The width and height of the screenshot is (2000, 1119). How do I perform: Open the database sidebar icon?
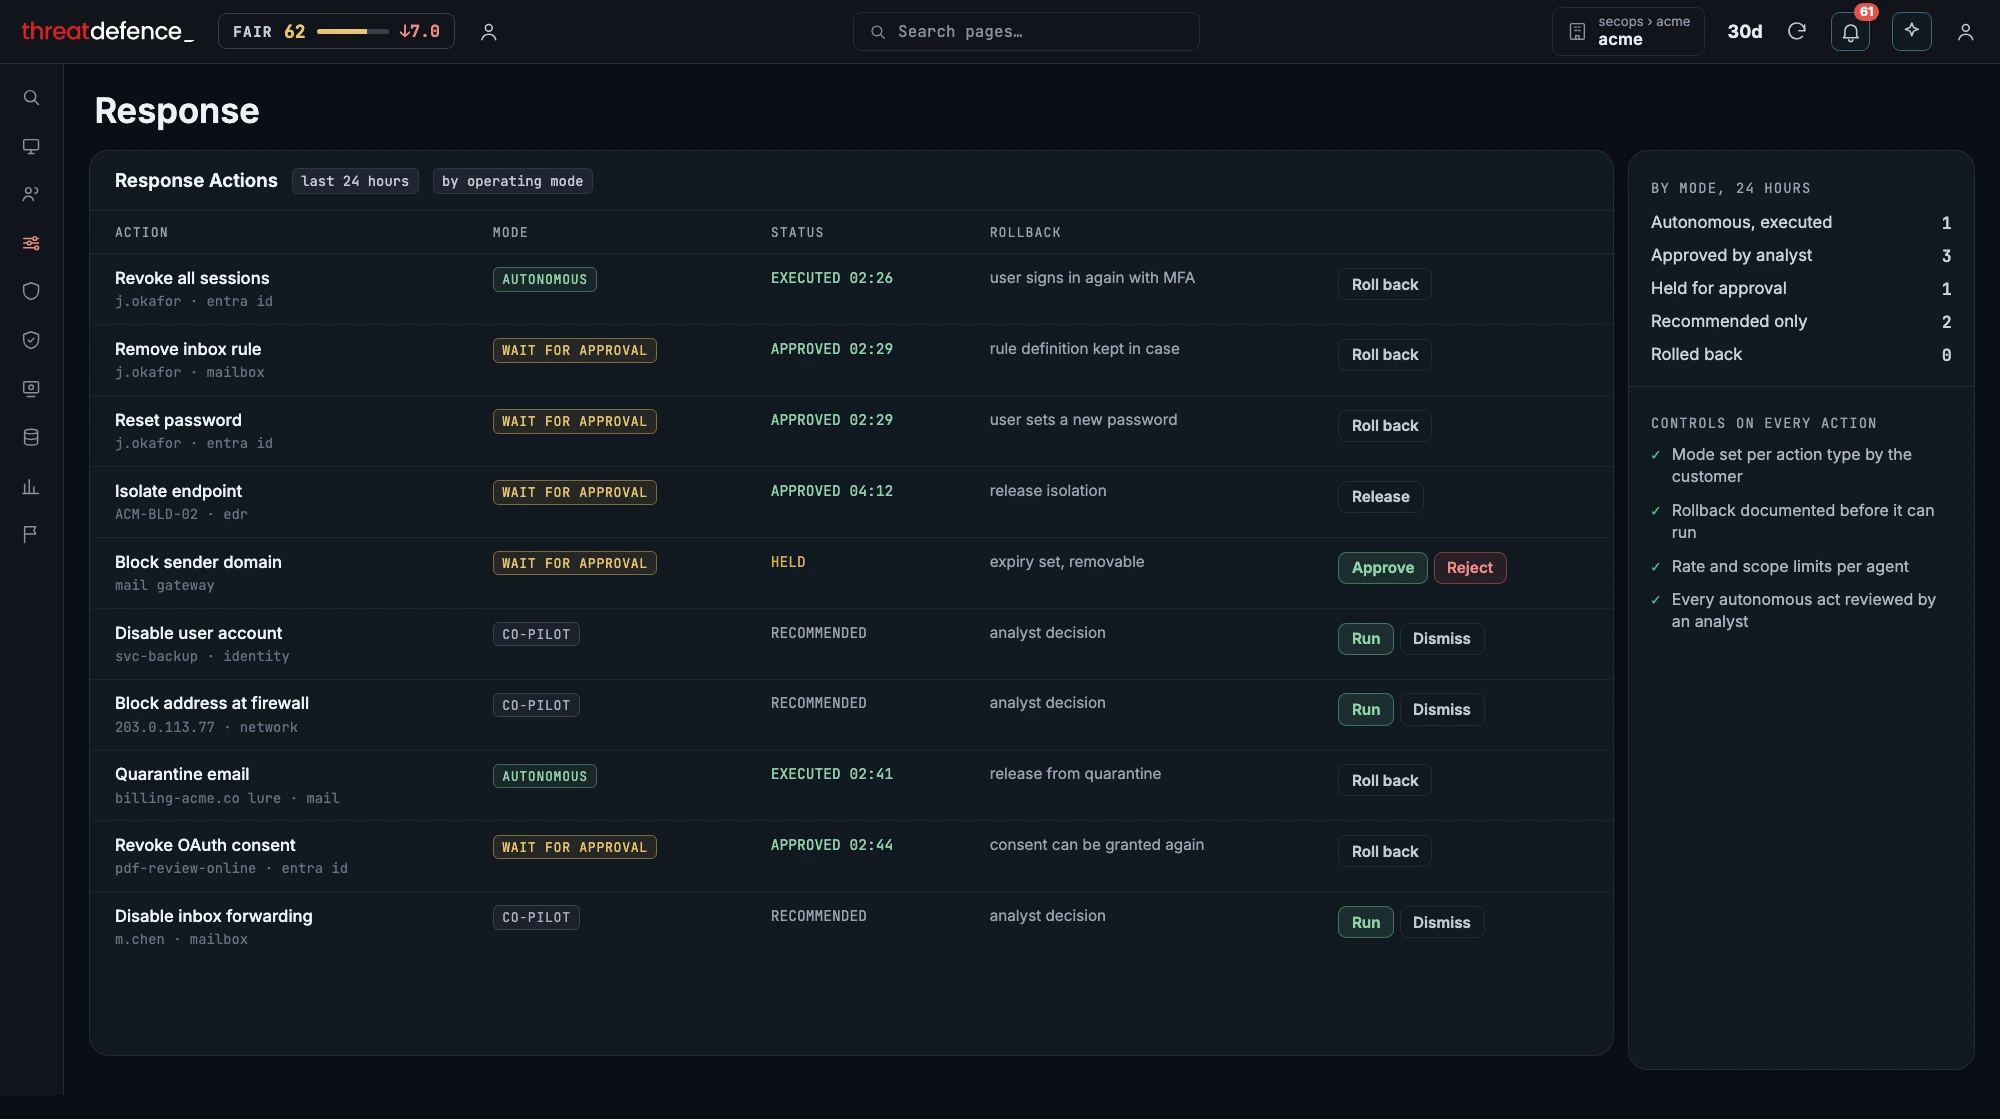pyautogui.click(x=31, y=437)
